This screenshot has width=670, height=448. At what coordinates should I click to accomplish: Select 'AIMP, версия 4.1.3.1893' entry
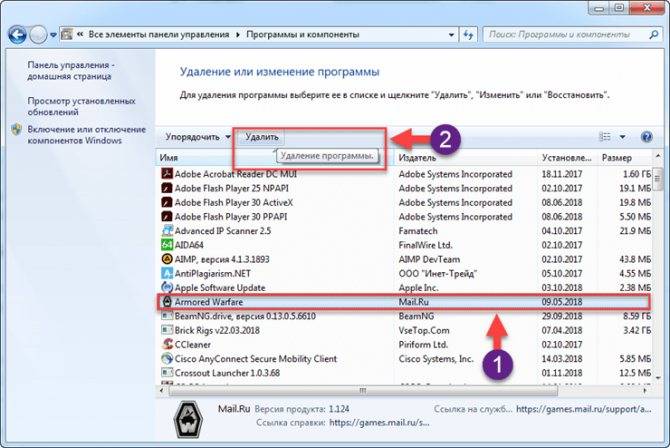222,259
